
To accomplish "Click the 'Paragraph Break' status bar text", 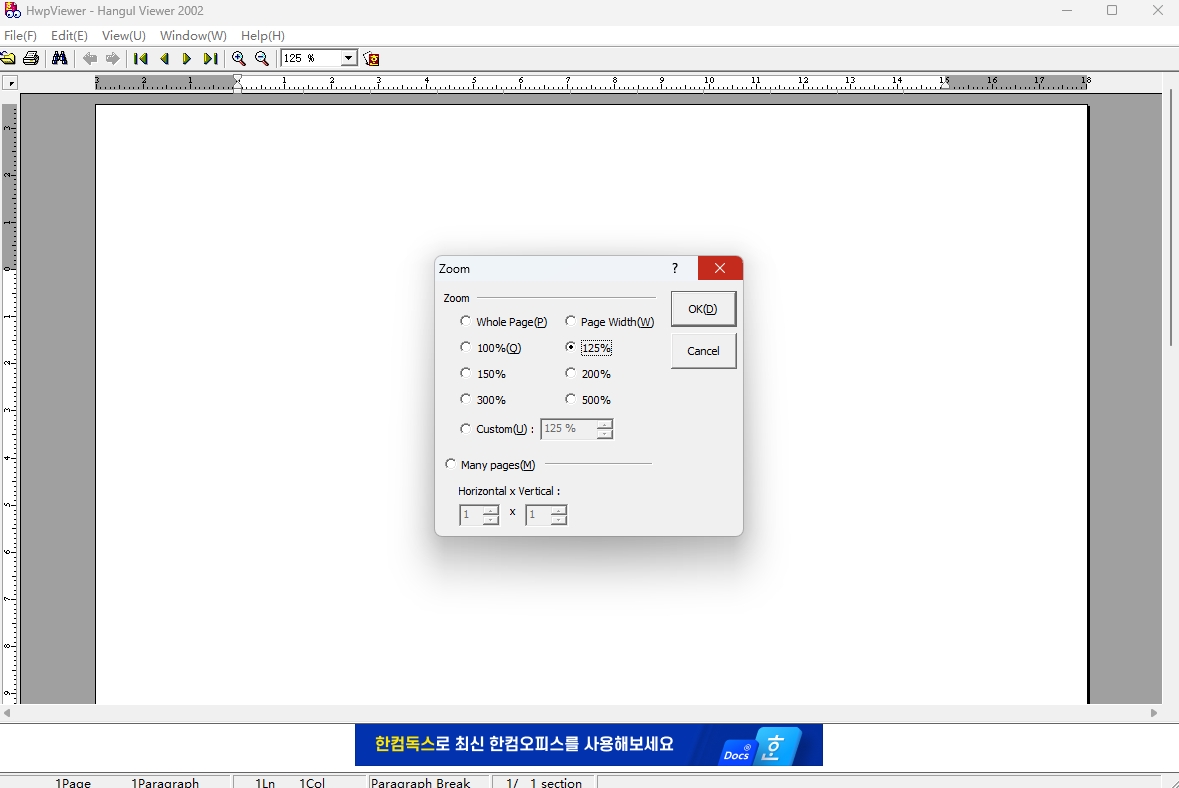I will coord(420,783).
